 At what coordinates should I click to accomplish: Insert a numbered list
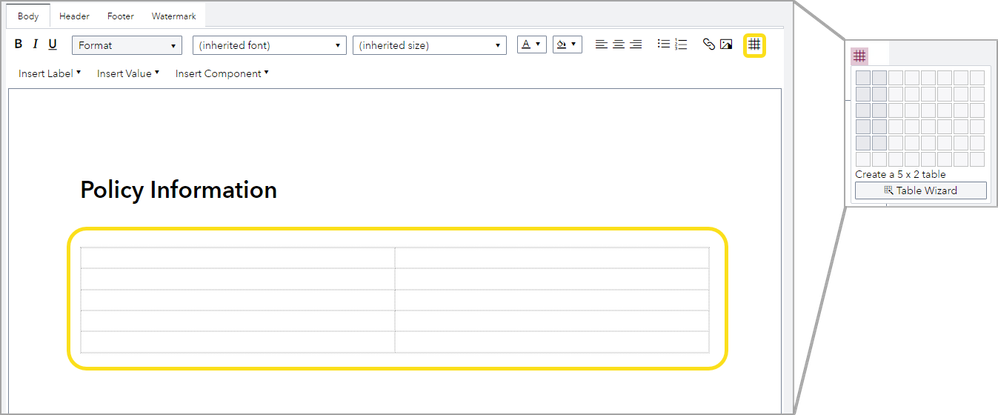pos(681,45)
